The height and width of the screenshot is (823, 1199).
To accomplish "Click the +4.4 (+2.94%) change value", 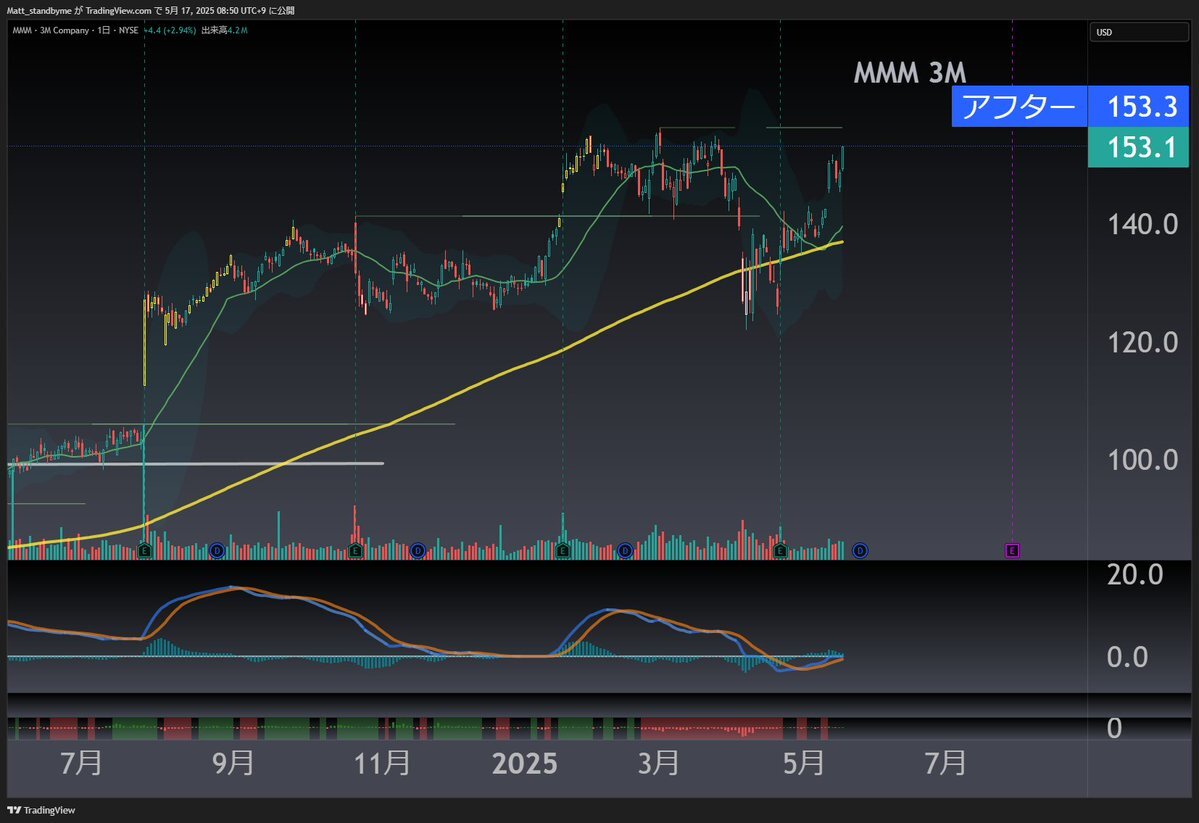I will coord(170,31).
